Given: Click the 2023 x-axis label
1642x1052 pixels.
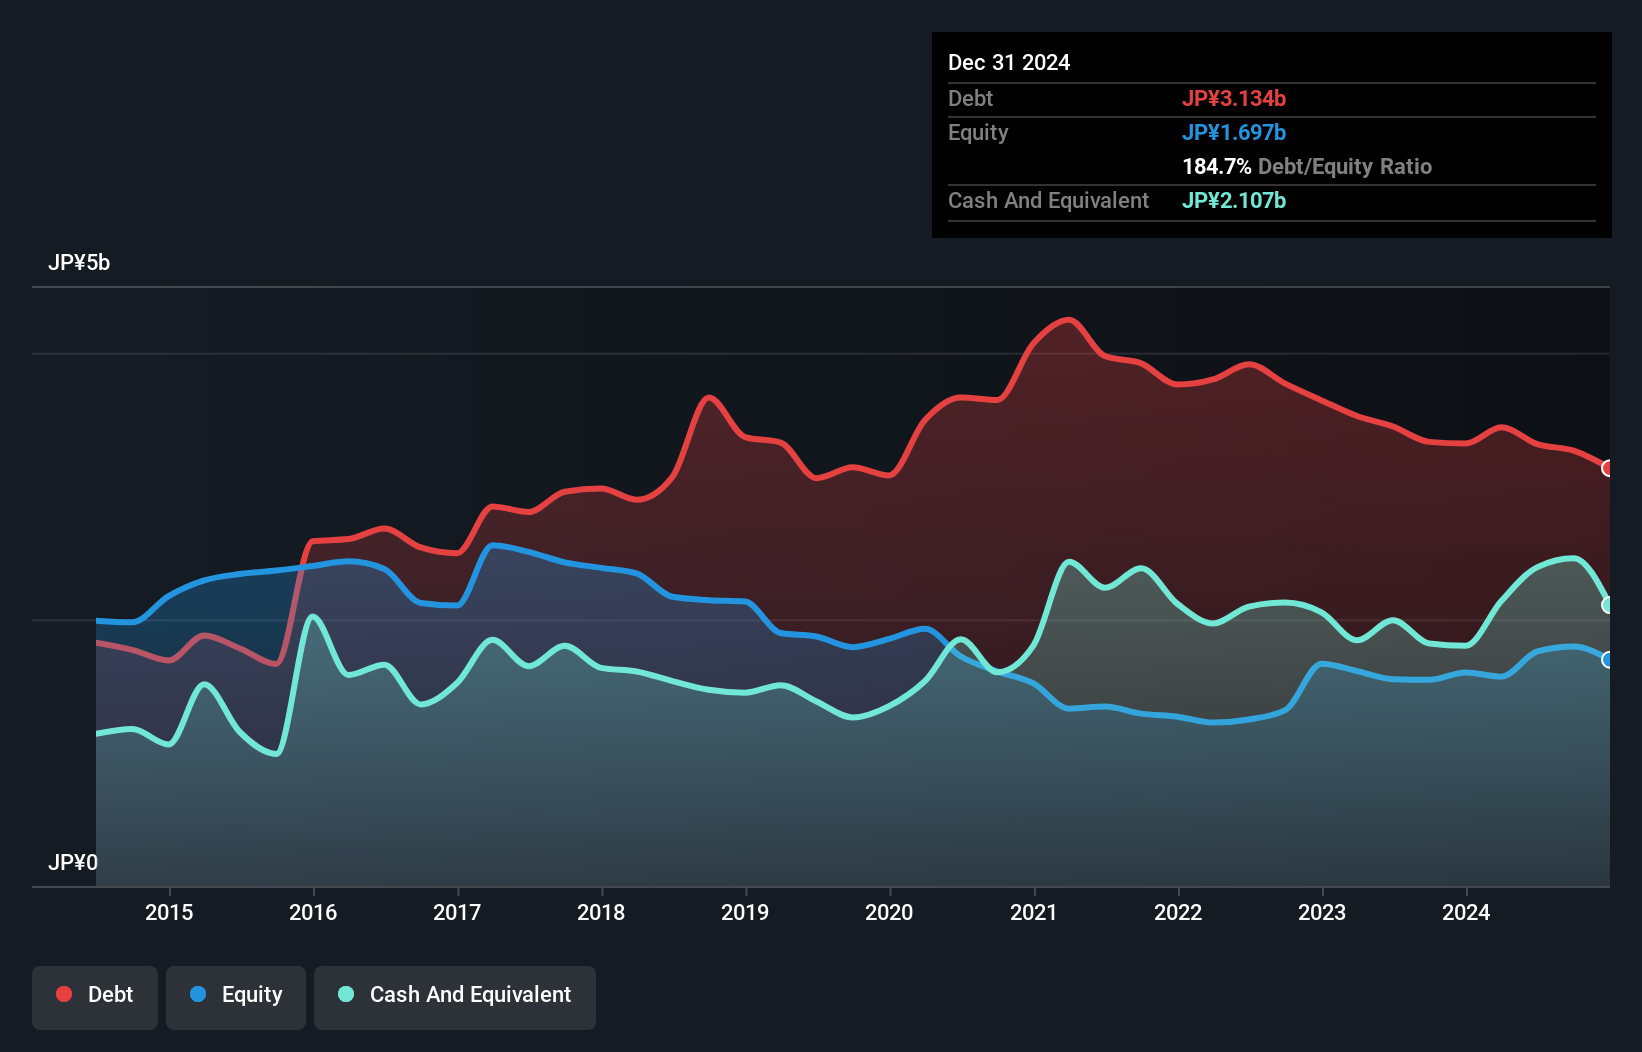Looking at the screenshot, I should [x=1322, y=912].
